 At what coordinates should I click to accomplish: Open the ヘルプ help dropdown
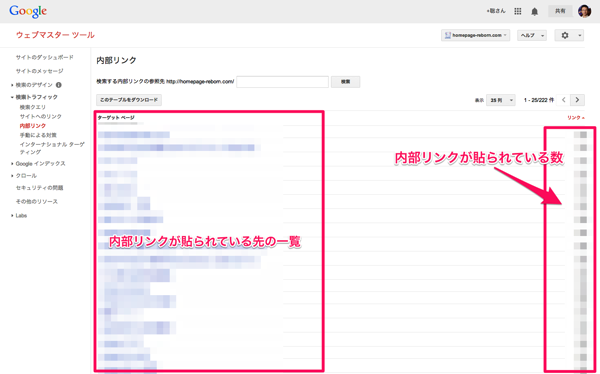coord(532,35)
